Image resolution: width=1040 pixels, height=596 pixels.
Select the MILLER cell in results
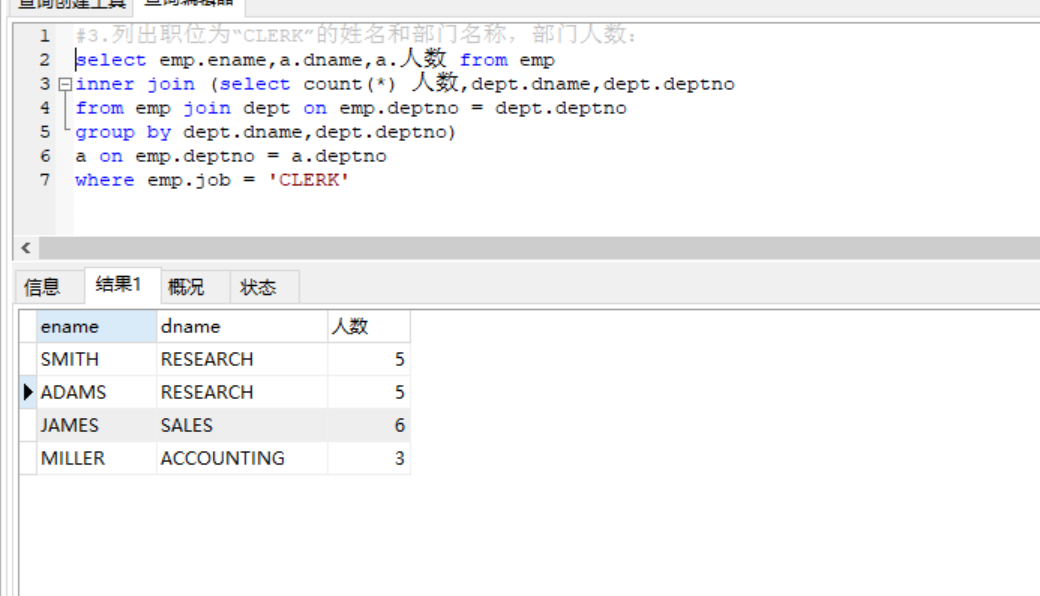tap(95, 458)
